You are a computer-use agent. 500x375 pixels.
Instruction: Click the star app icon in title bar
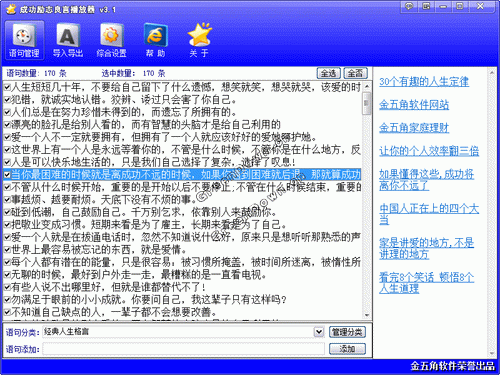(x=11, y=9)
